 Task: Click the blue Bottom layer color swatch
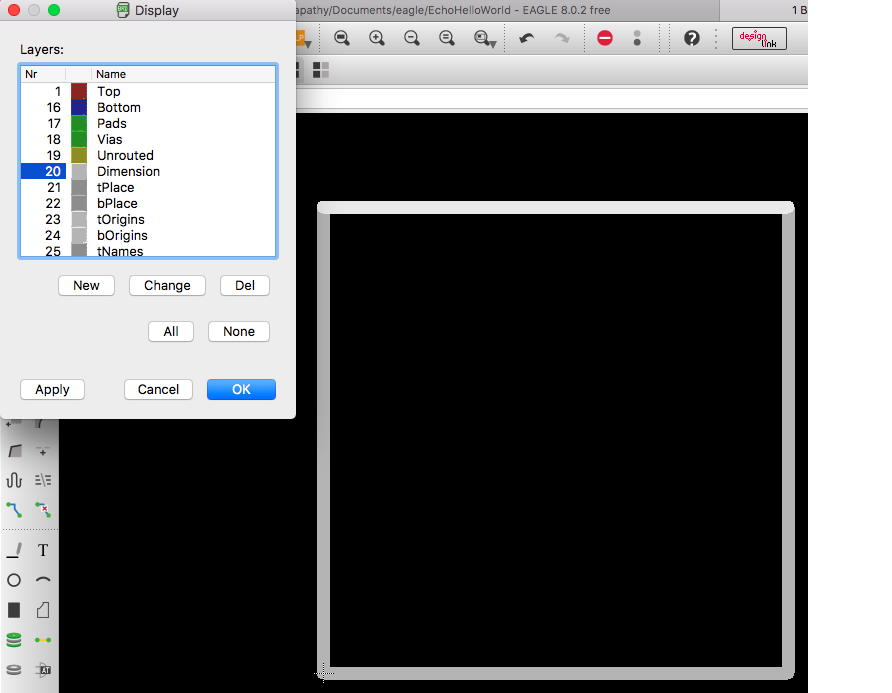pos(79,108)
